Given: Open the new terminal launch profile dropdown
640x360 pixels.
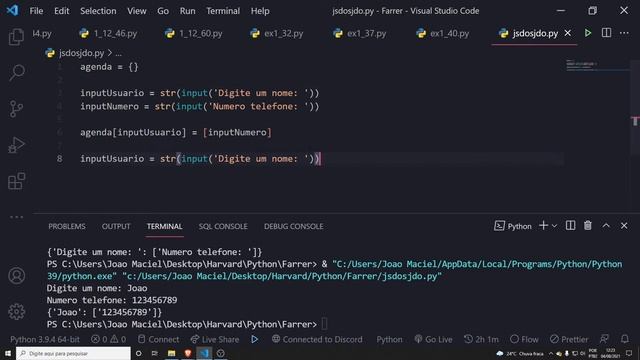Looking at the screenshot, I should tap(554, 226).
